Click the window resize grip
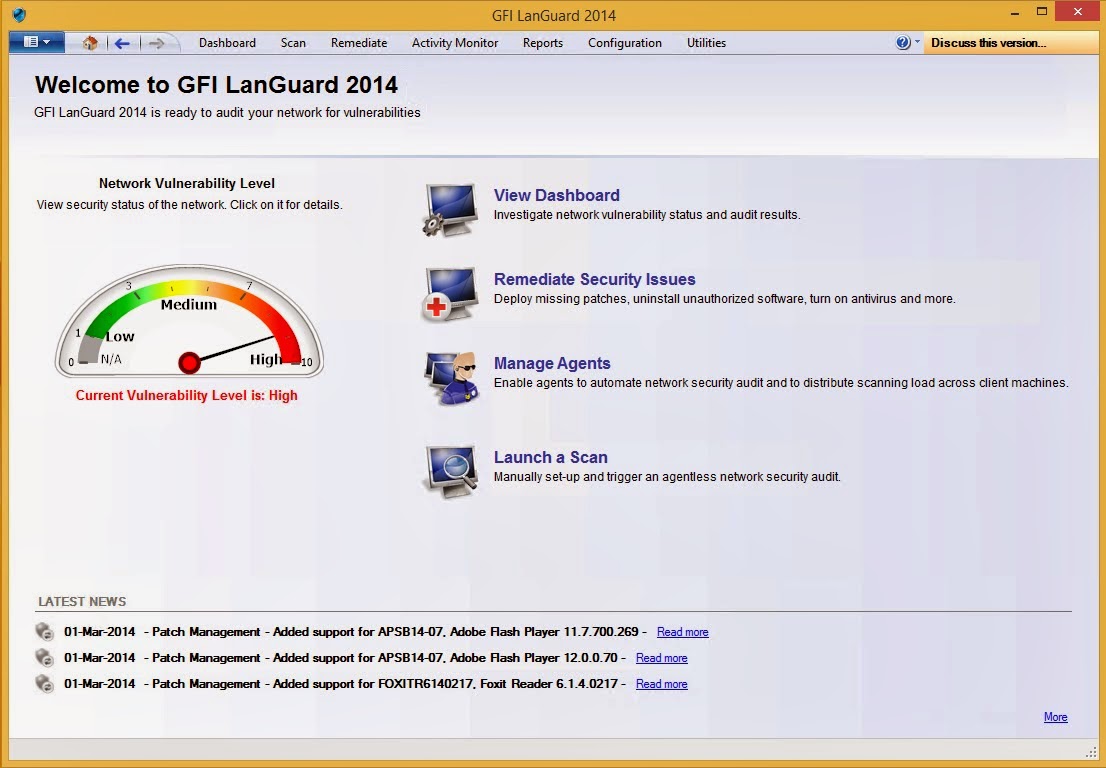 pyautogui.click(x=1091, y=752)
